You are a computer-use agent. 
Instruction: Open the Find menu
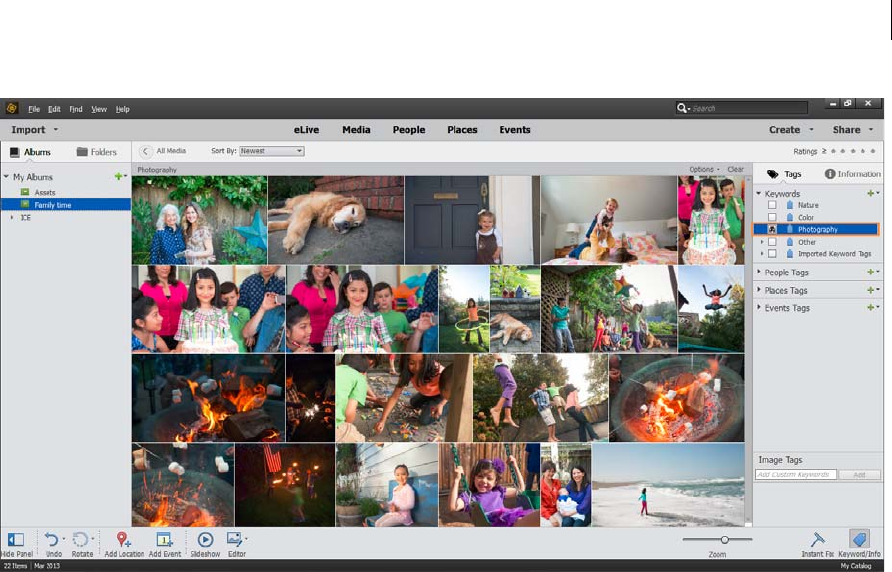coord(76,109)
